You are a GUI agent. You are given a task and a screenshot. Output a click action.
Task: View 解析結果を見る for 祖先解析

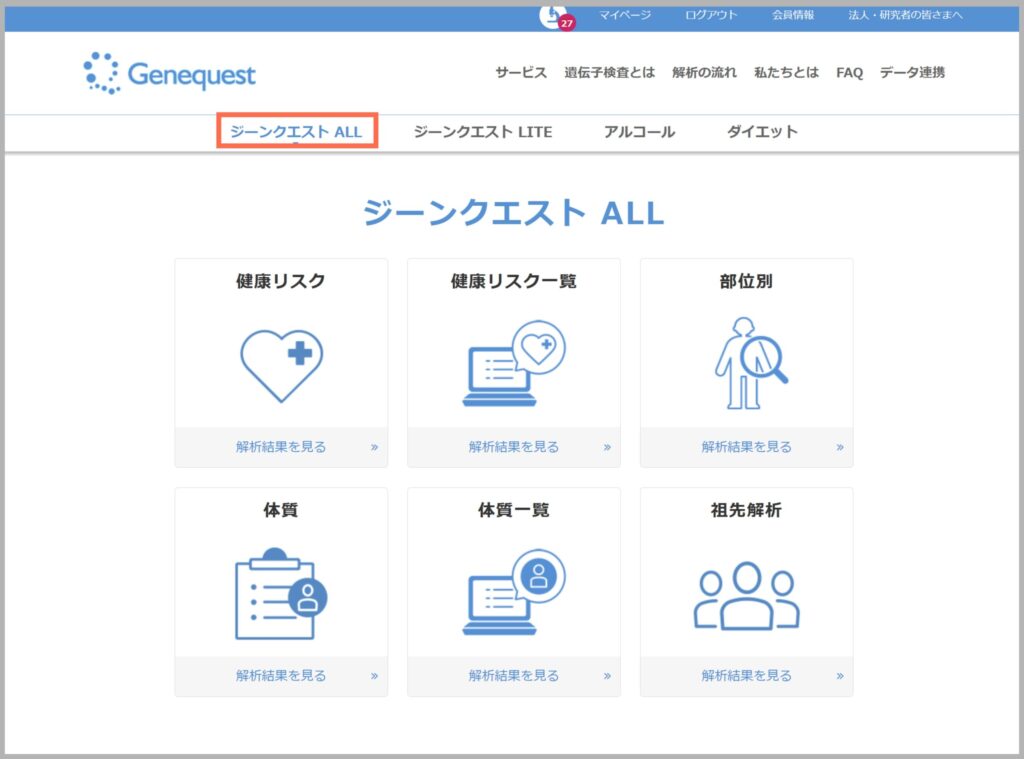pyautogui.click(x=746, y=676)
